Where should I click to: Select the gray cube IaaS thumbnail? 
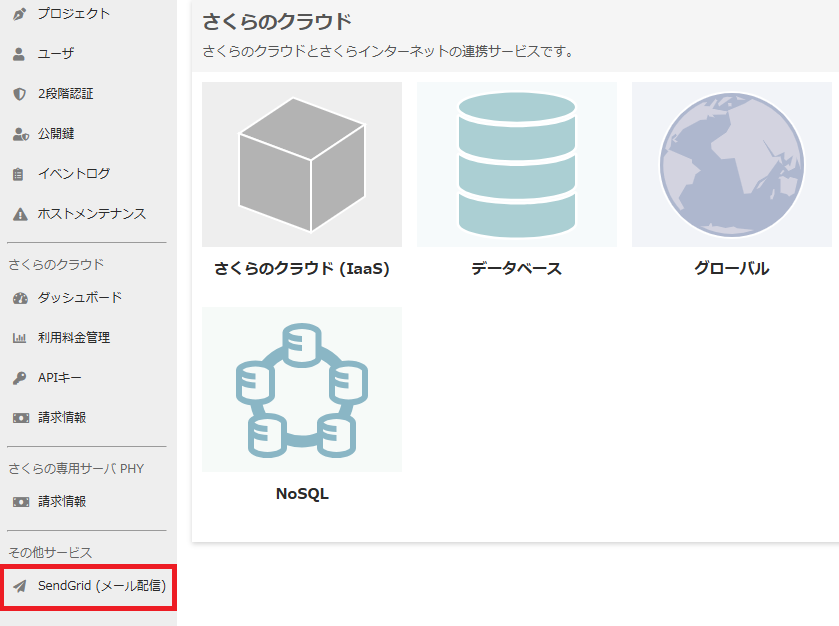point(302,164)
